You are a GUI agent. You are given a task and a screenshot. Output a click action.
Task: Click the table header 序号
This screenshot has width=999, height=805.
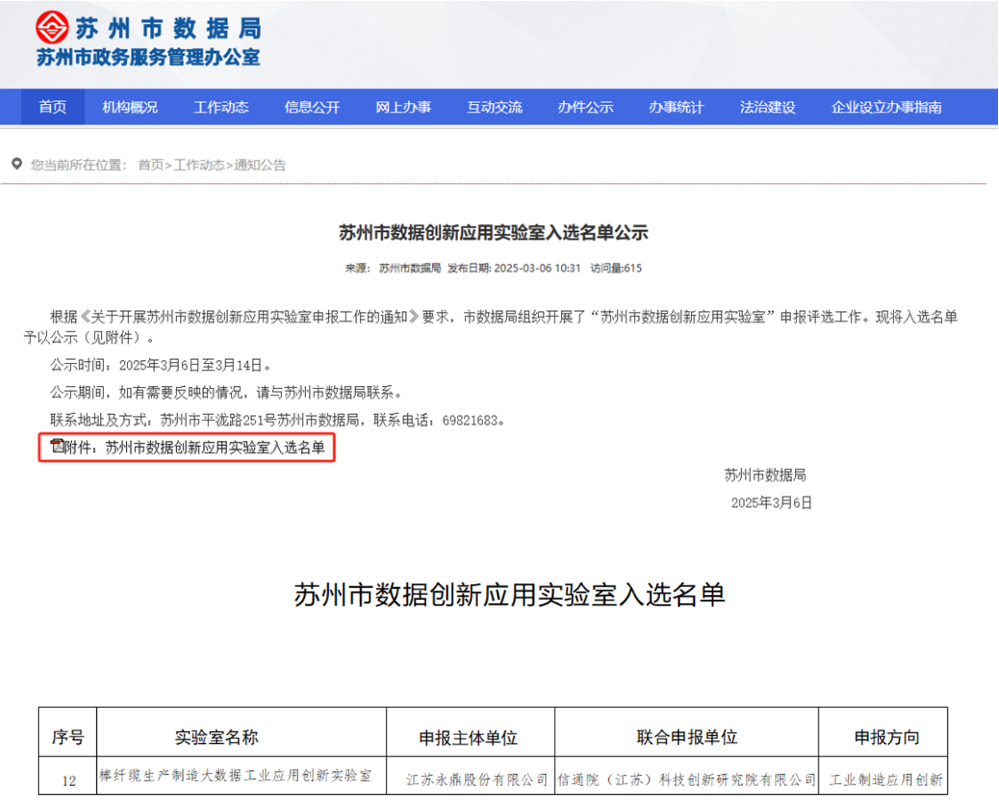68,737
